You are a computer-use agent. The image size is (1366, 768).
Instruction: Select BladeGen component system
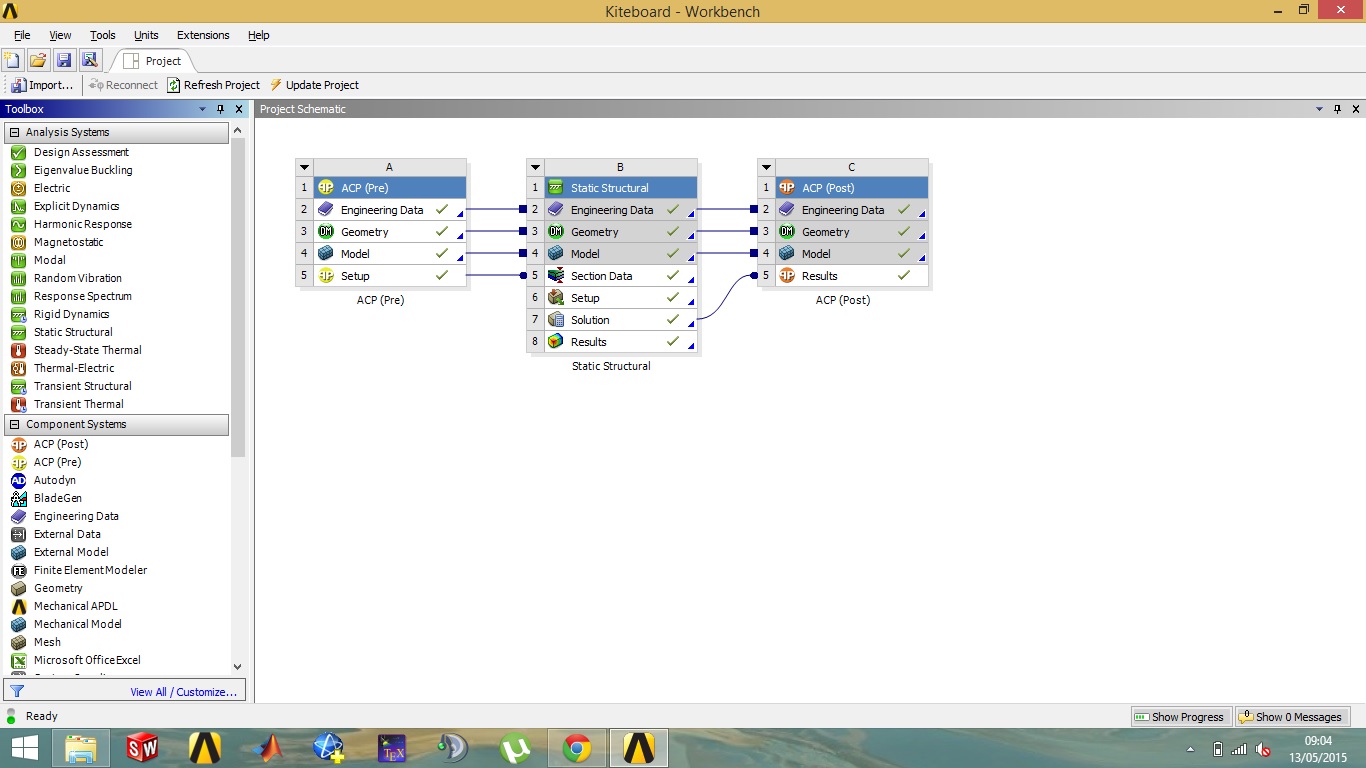58,498
